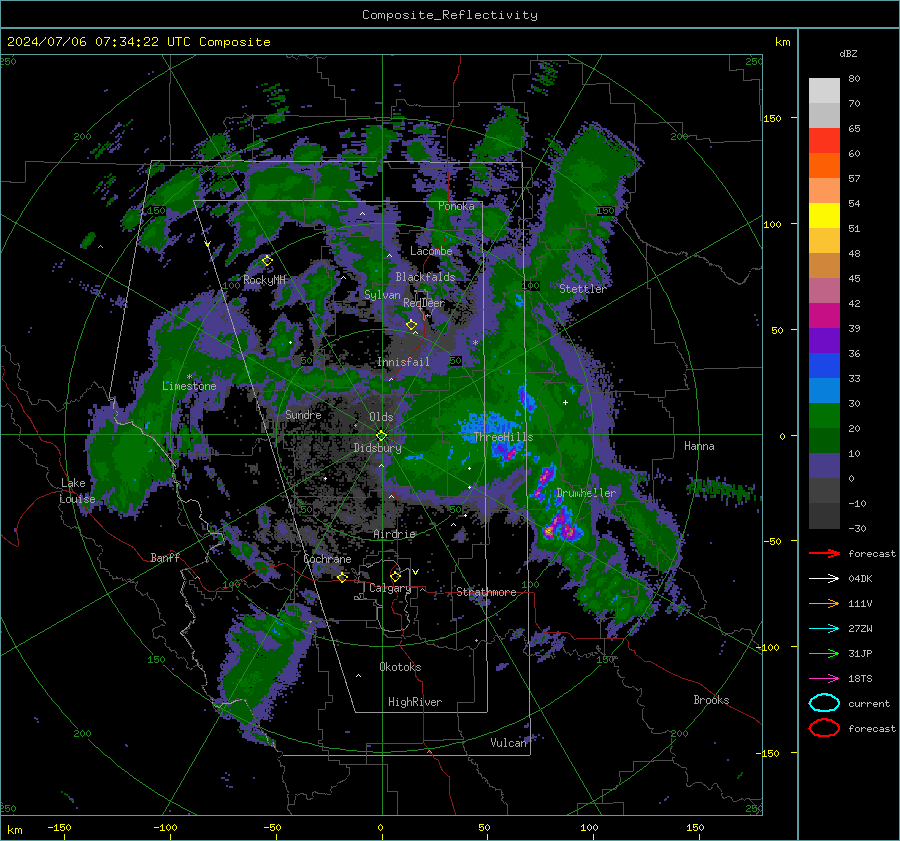Click the intense storm cell southwest of Drumheller

pos(560,525)
